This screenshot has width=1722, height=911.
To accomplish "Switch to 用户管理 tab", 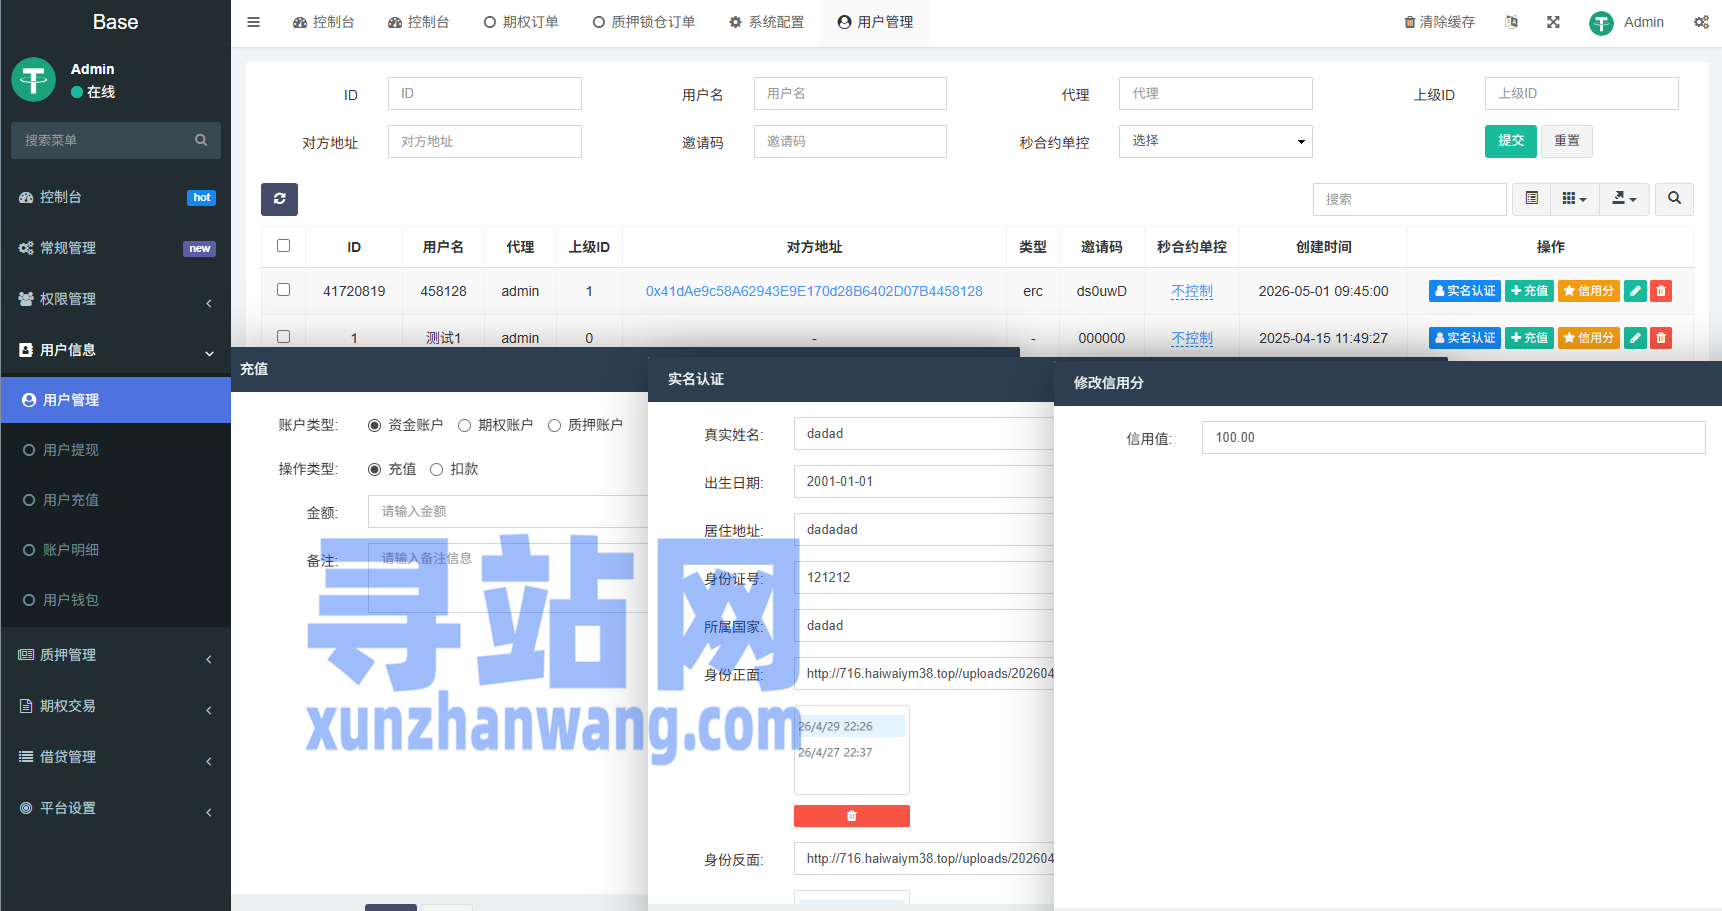I will [875, 22].
